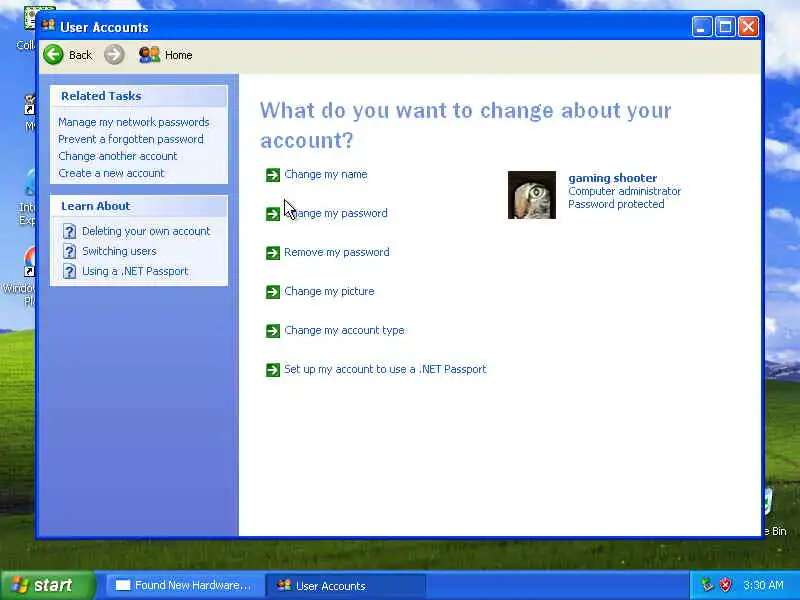Click green arrow beside Change my password
The height and width of the screenshot is (600, 800).
pyautogui.click(x=273, y=214)
